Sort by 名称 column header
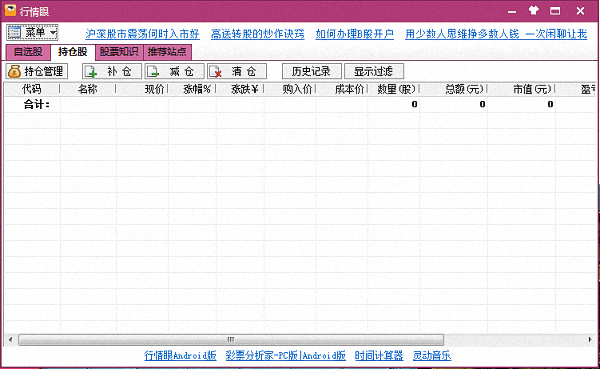This screenshot has height=369, width=600. point(88,89)
